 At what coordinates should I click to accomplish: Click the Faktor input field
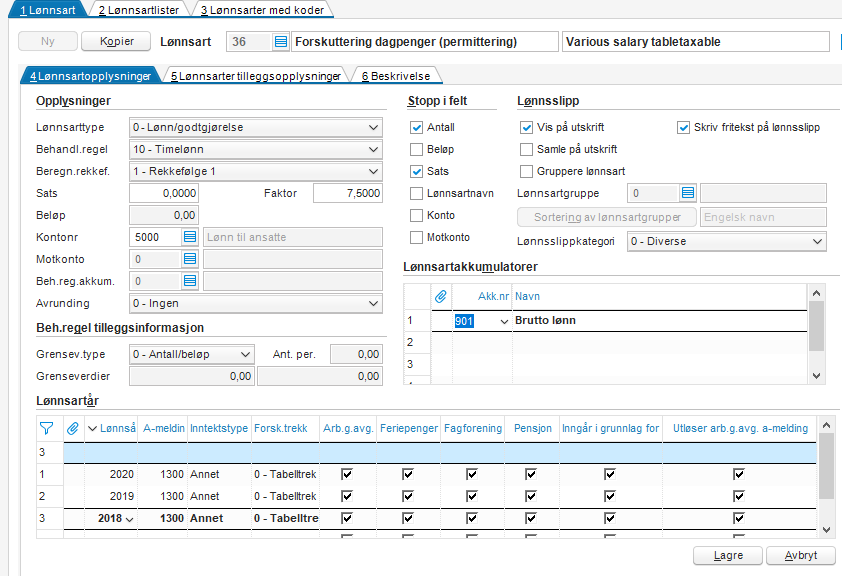[x=347, y=193]
